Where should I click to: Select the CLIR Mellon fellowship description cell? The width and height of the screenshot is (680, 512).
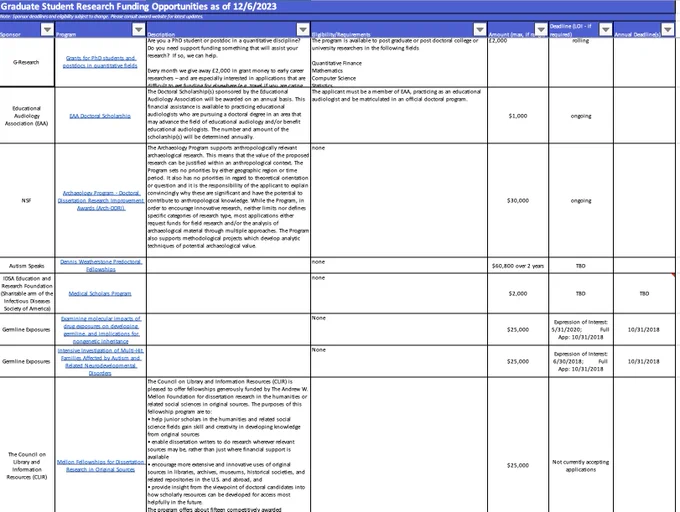(x=229, y=445)
